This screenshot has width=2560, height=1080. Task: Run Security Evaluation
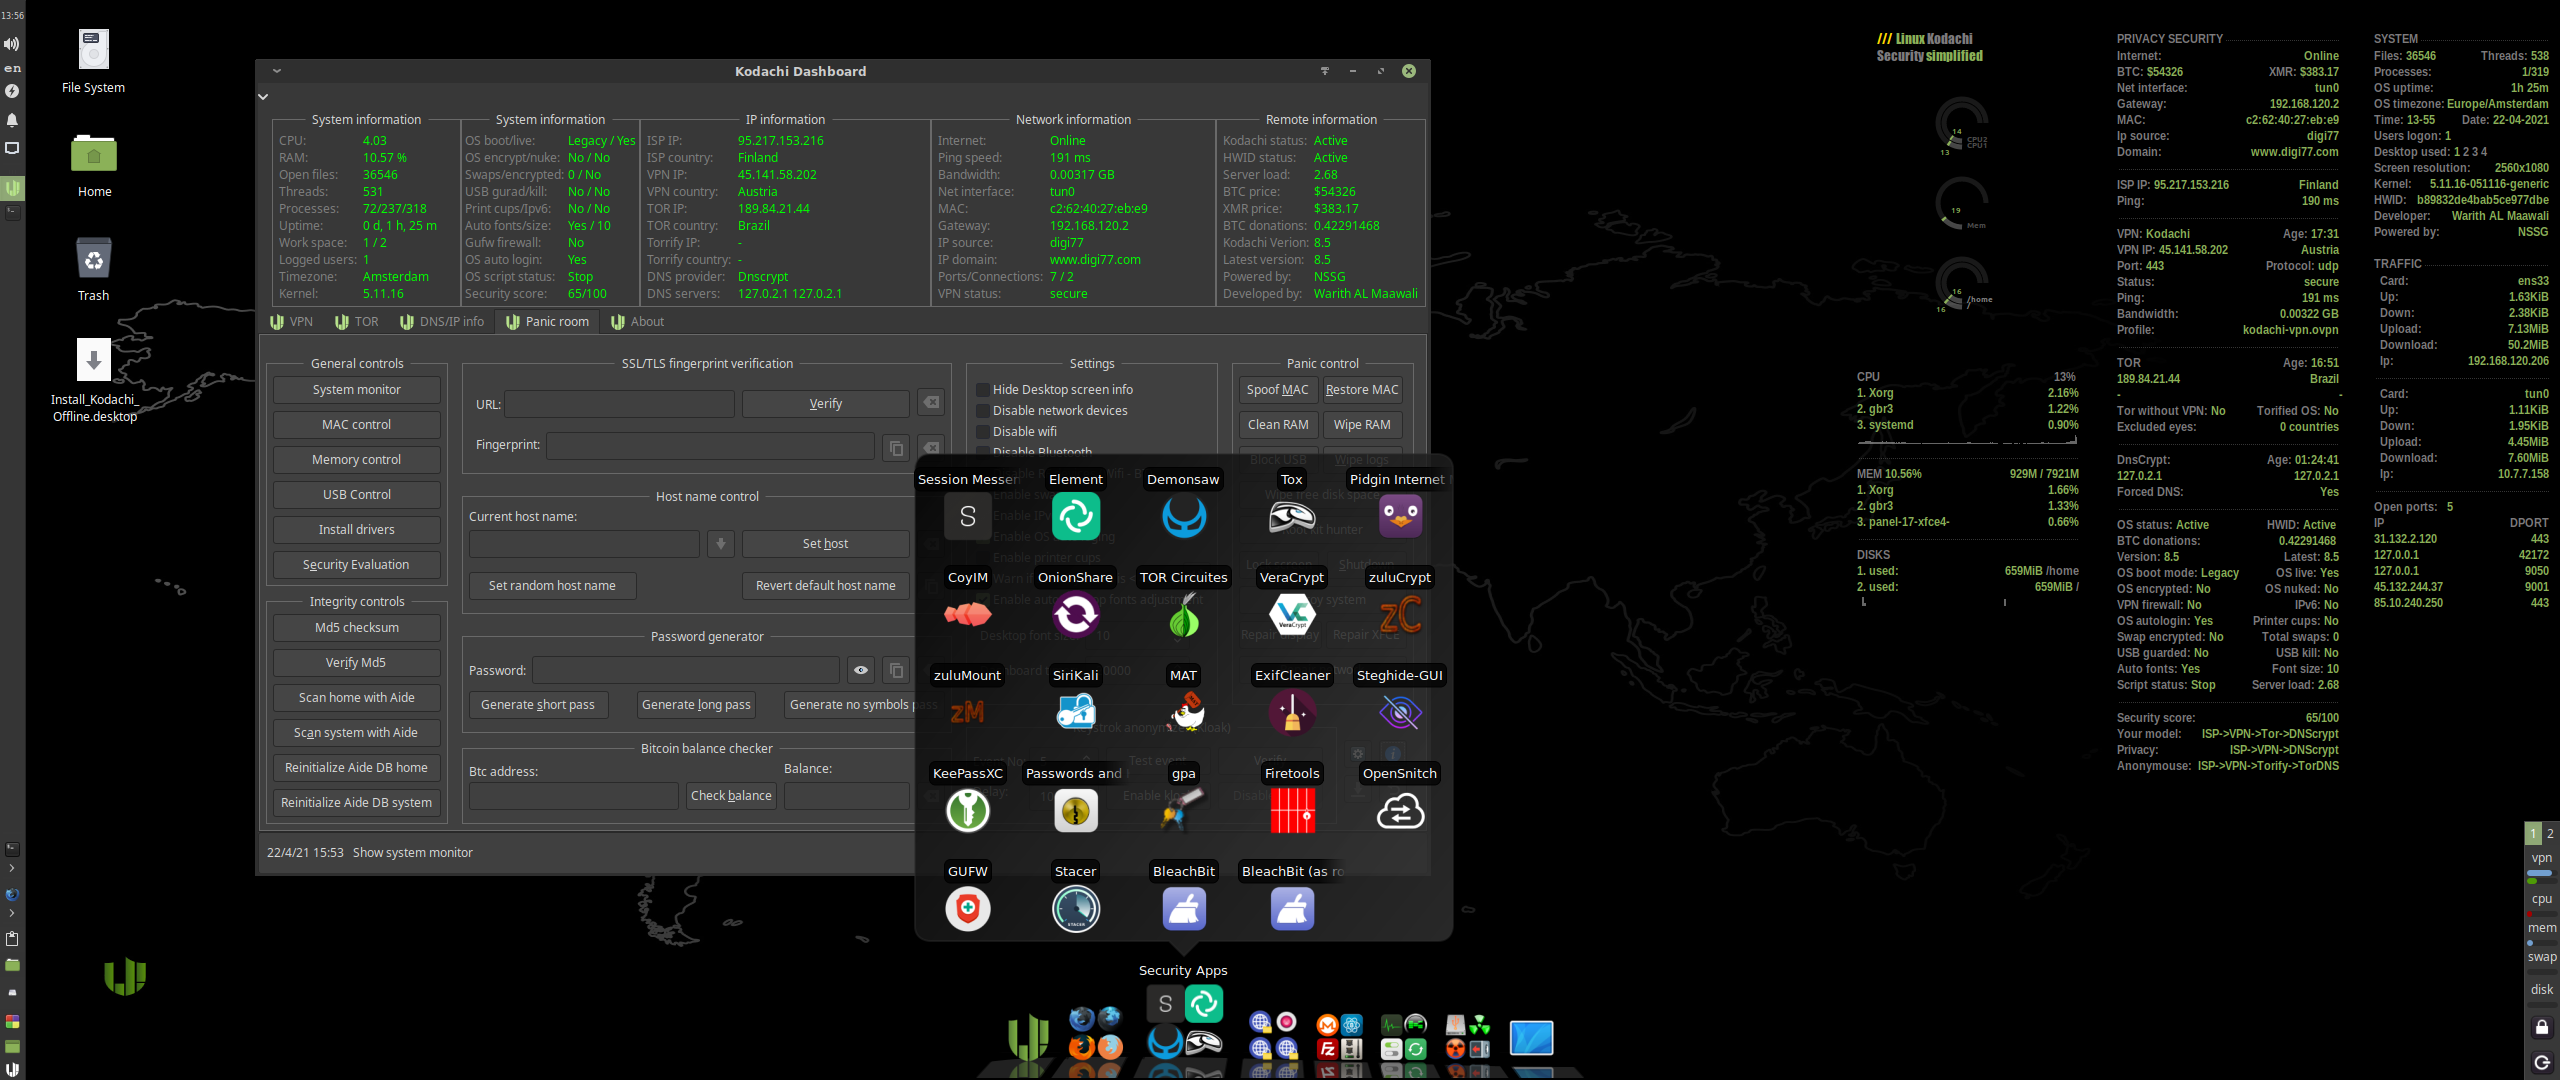357,565
